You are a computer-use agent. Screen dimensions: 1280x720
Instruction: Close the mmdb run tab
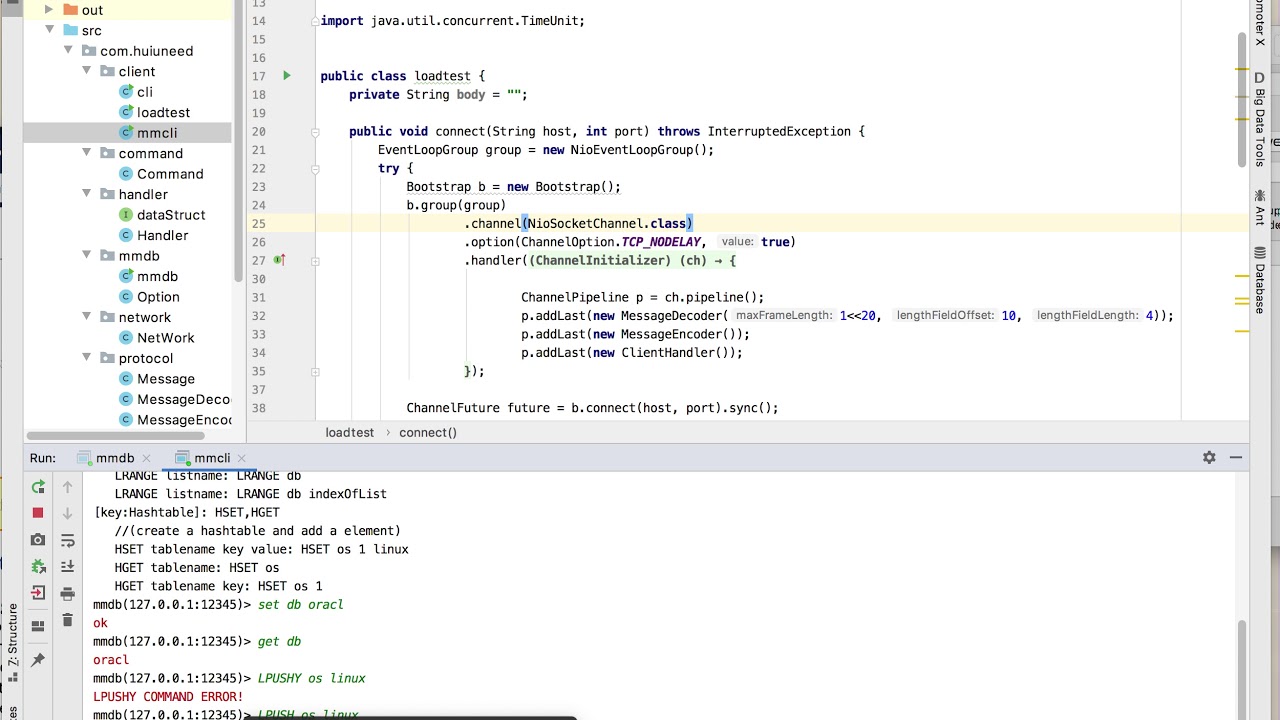[x=146, y=458]
